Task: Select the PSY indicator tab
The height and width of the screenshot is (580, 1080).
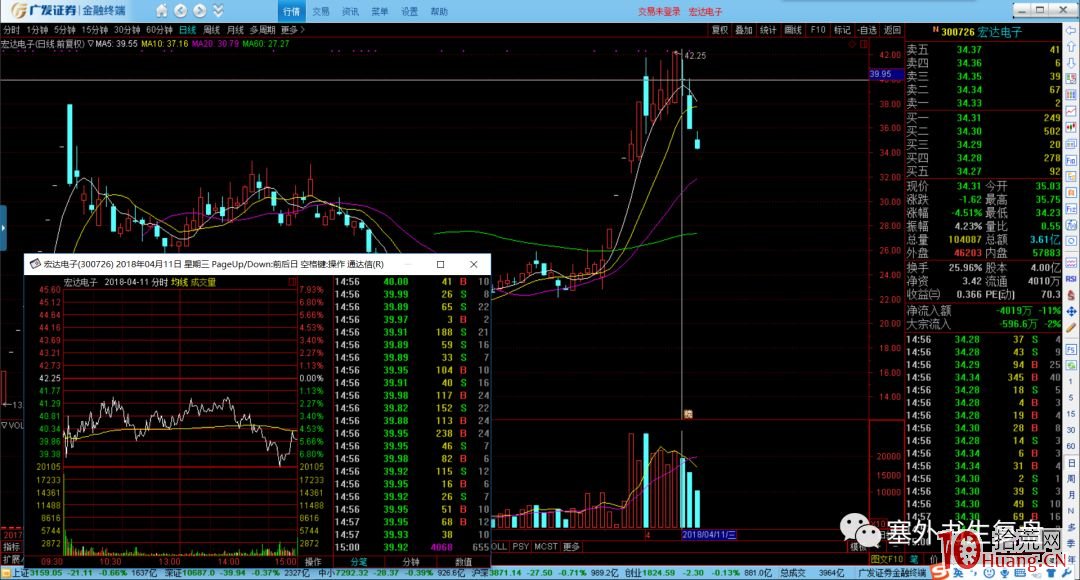Action: pyautogui.click(x=521, y=547)
